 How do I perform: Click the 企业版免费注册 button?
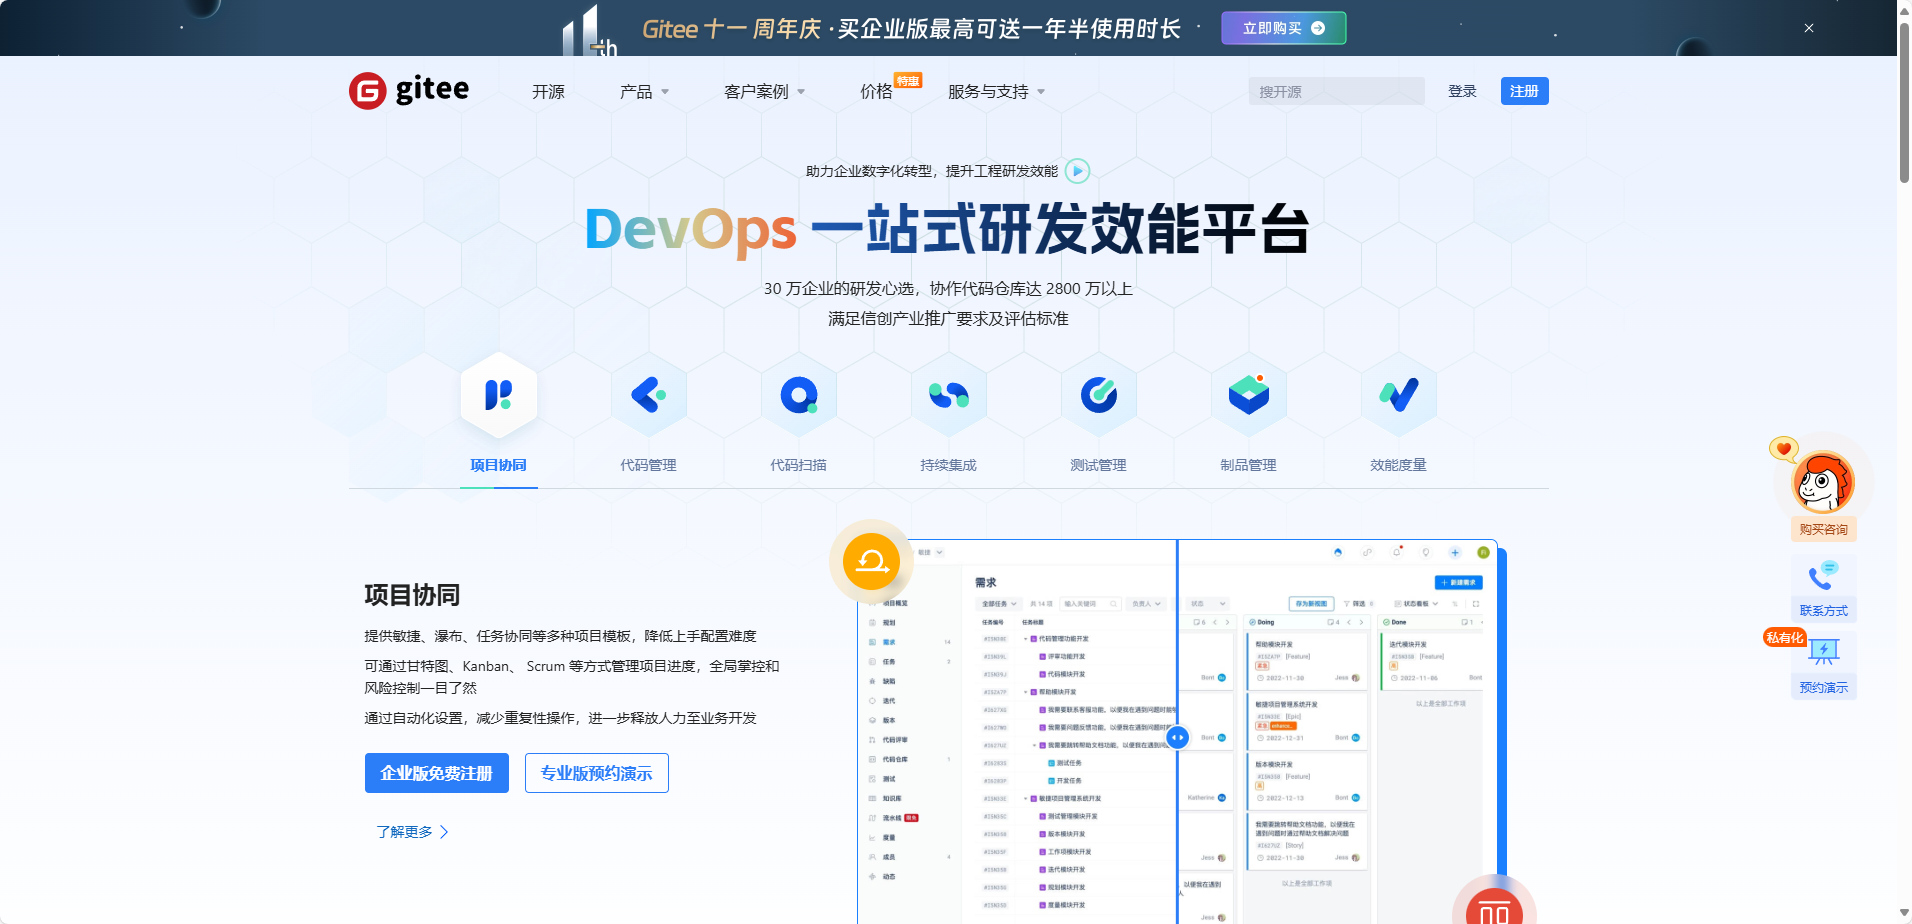pos(437,773)
